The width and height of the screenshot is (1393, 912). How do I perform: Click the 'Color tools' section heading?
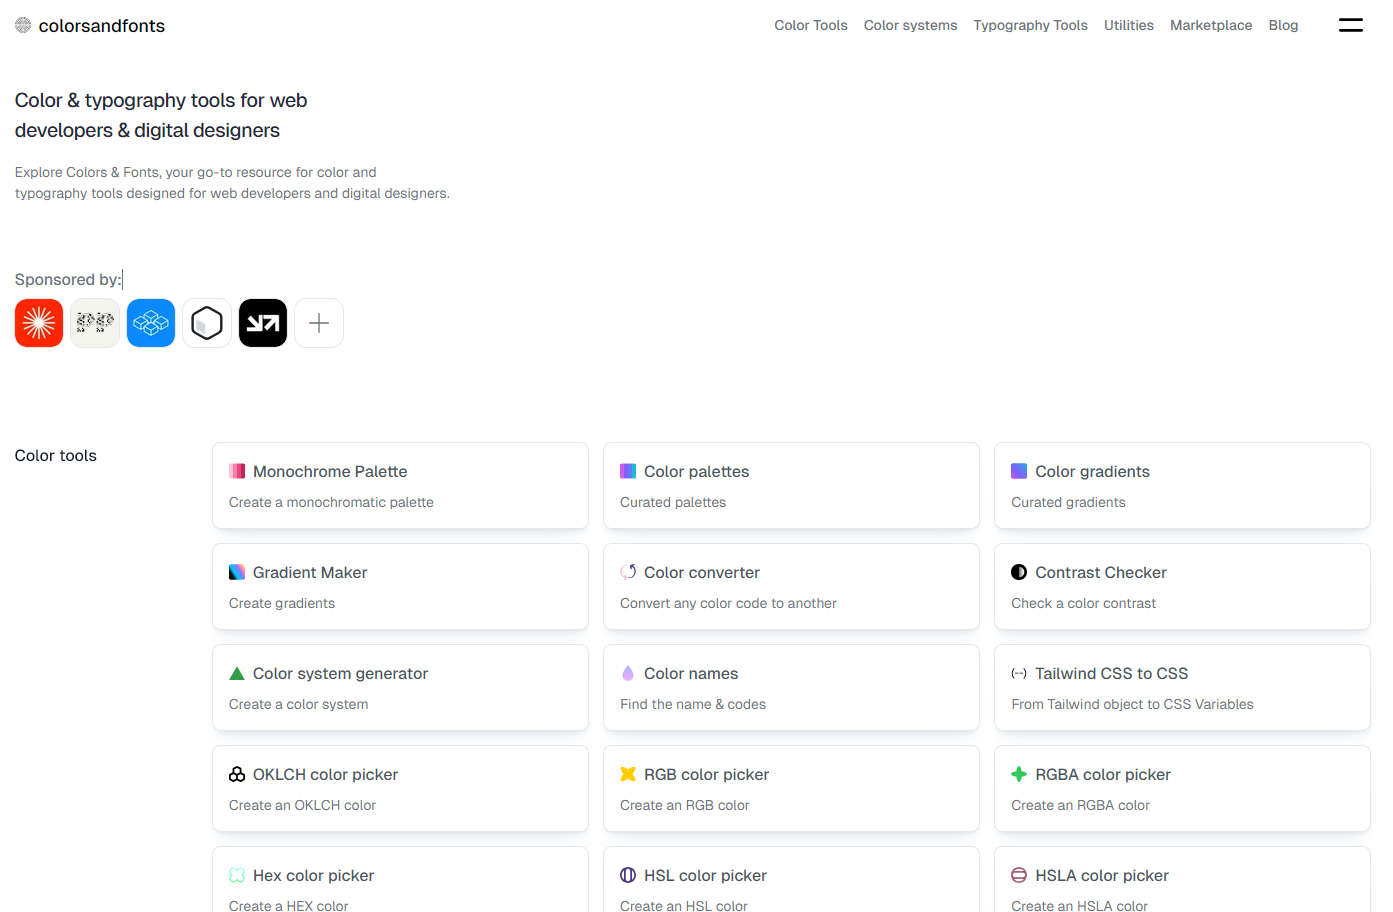[56, 455]
